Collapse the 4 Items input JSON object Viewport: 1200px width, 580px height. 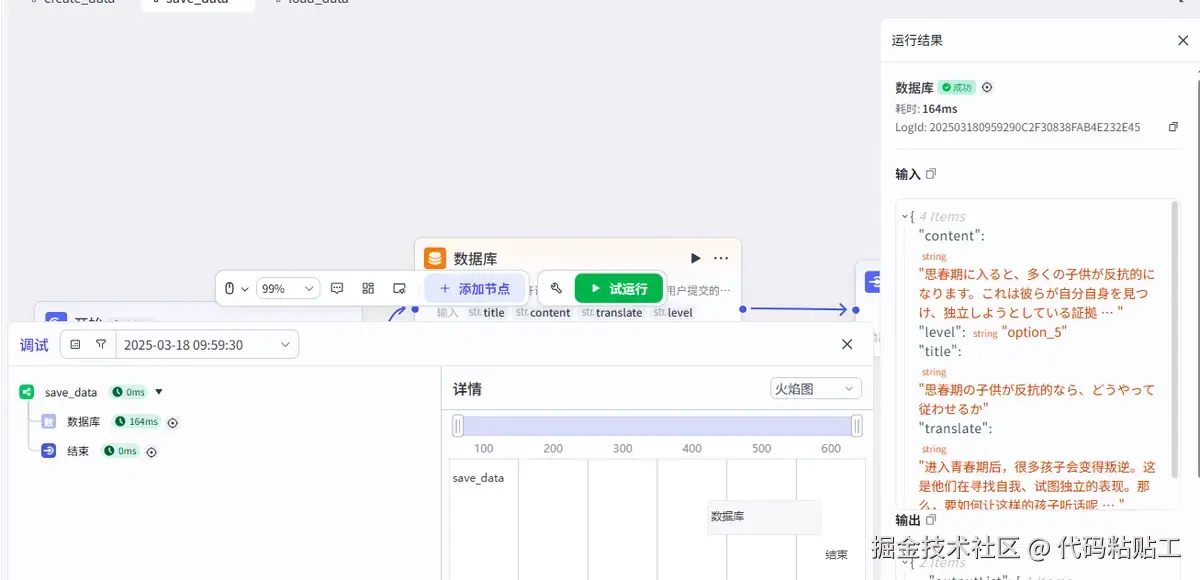pos(905,216)
